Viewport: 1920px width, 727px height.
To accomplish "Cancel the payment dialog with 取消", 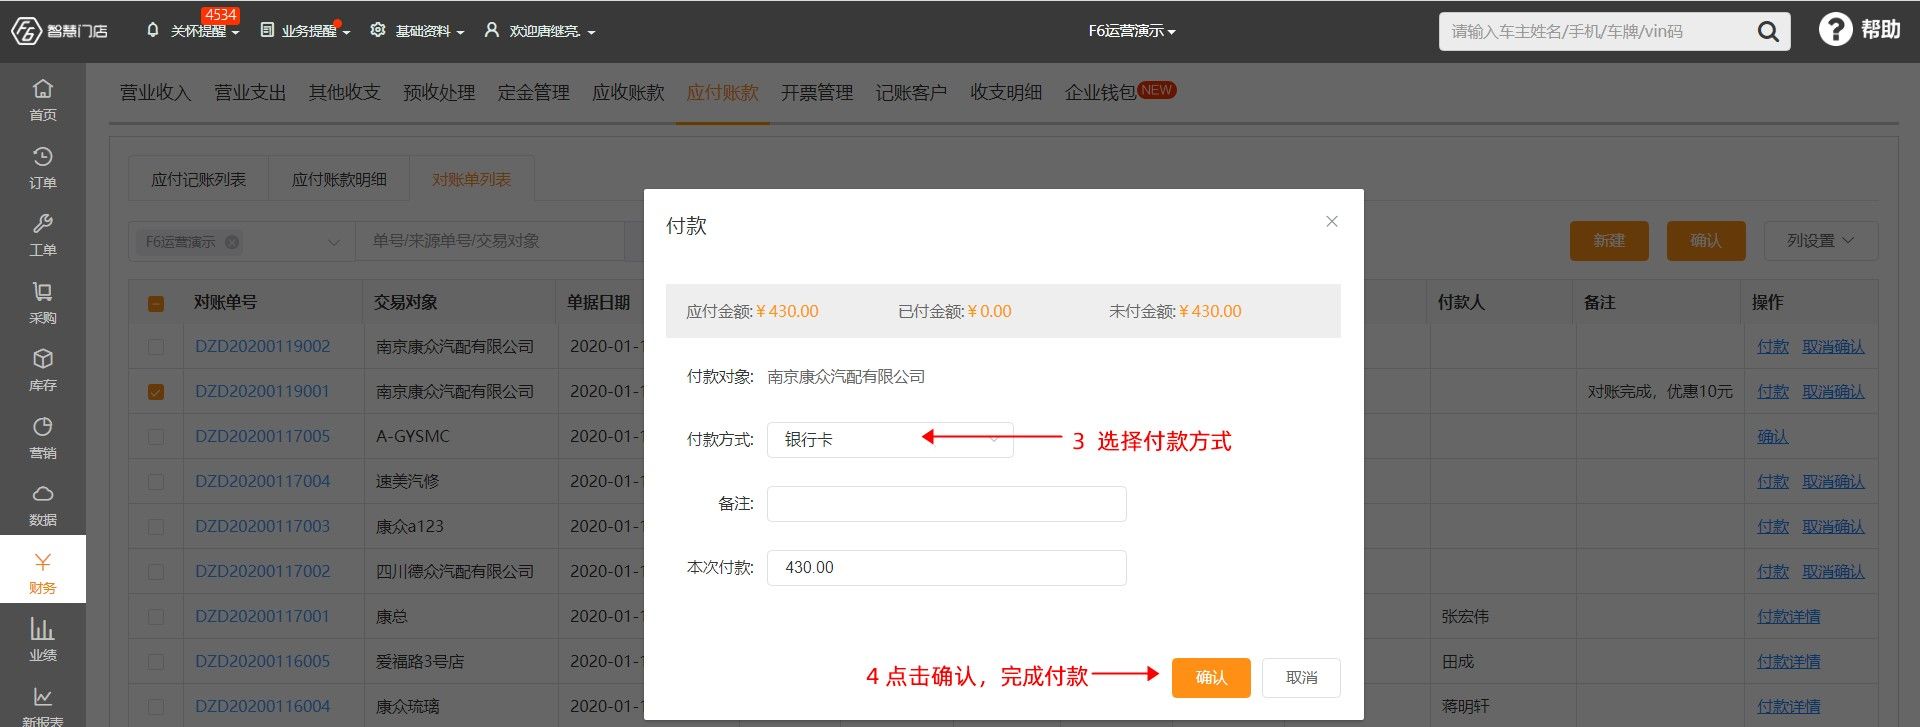I will 1301,677.
